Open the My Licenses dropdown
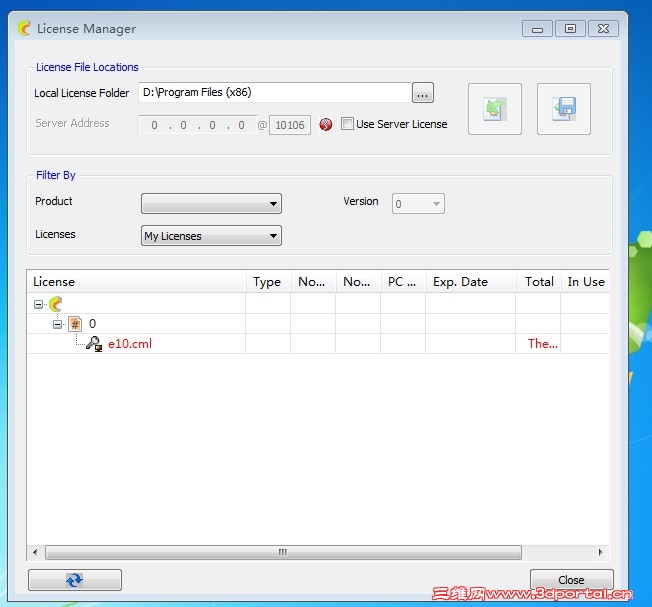The height and width of the screenshot is (607, 652). pos(211,236)
